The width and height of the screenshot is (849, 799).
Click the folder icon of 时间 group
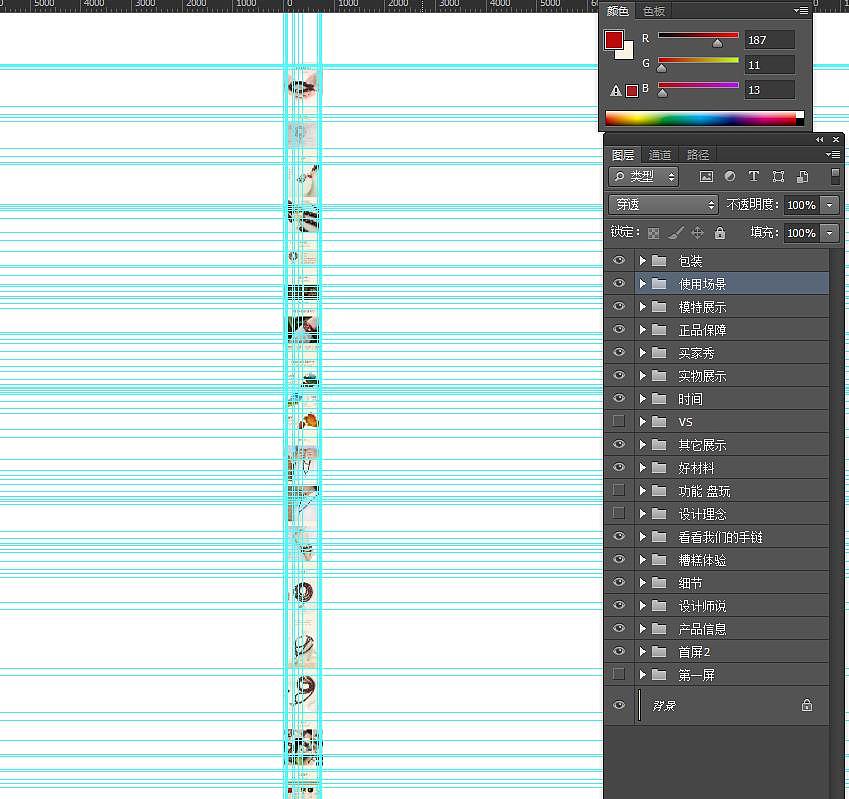659,399
